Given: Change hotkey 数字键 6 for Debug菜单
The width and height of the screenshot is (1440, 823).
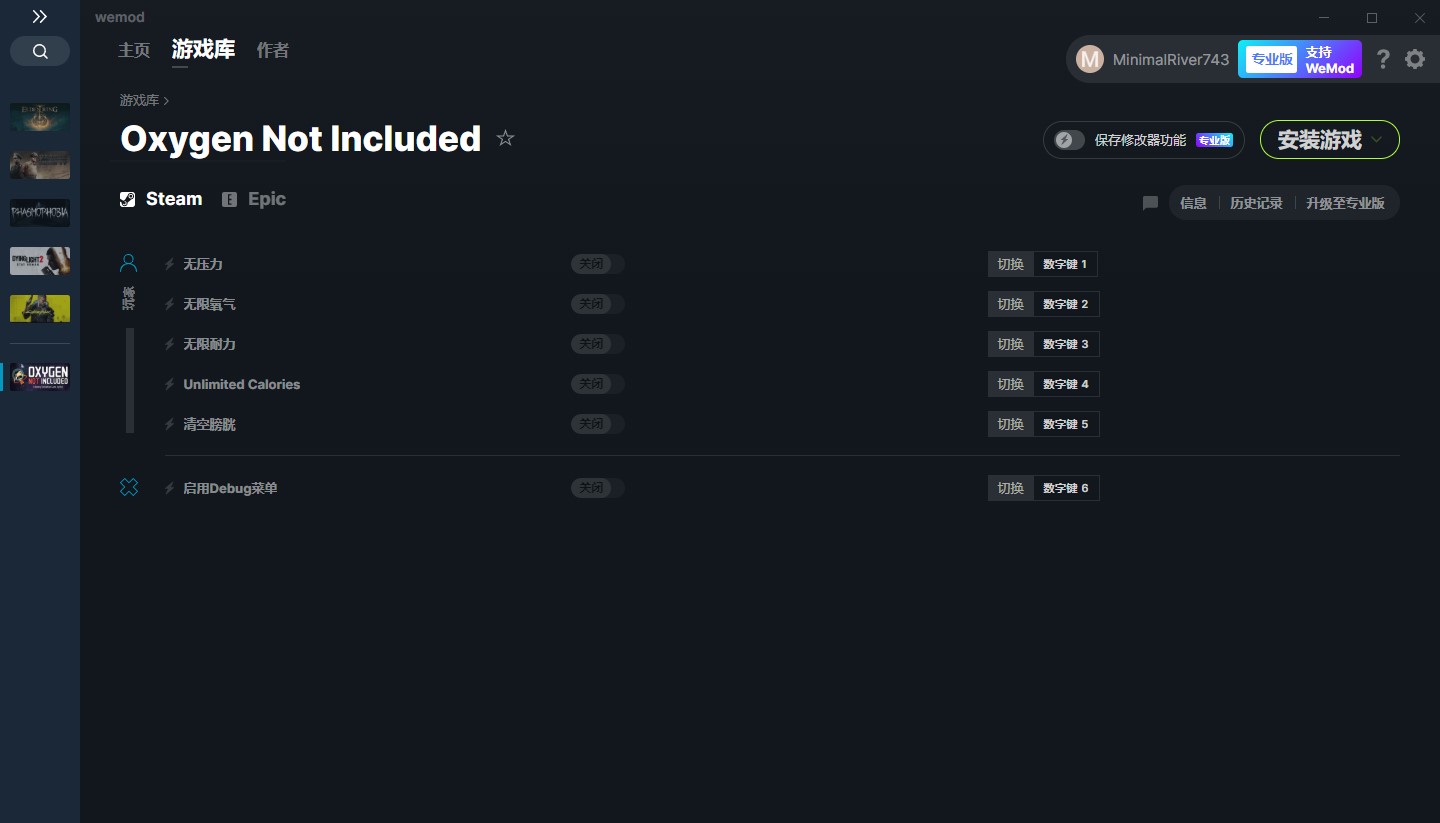Looking at the screenshot, I should [1065, 488].
